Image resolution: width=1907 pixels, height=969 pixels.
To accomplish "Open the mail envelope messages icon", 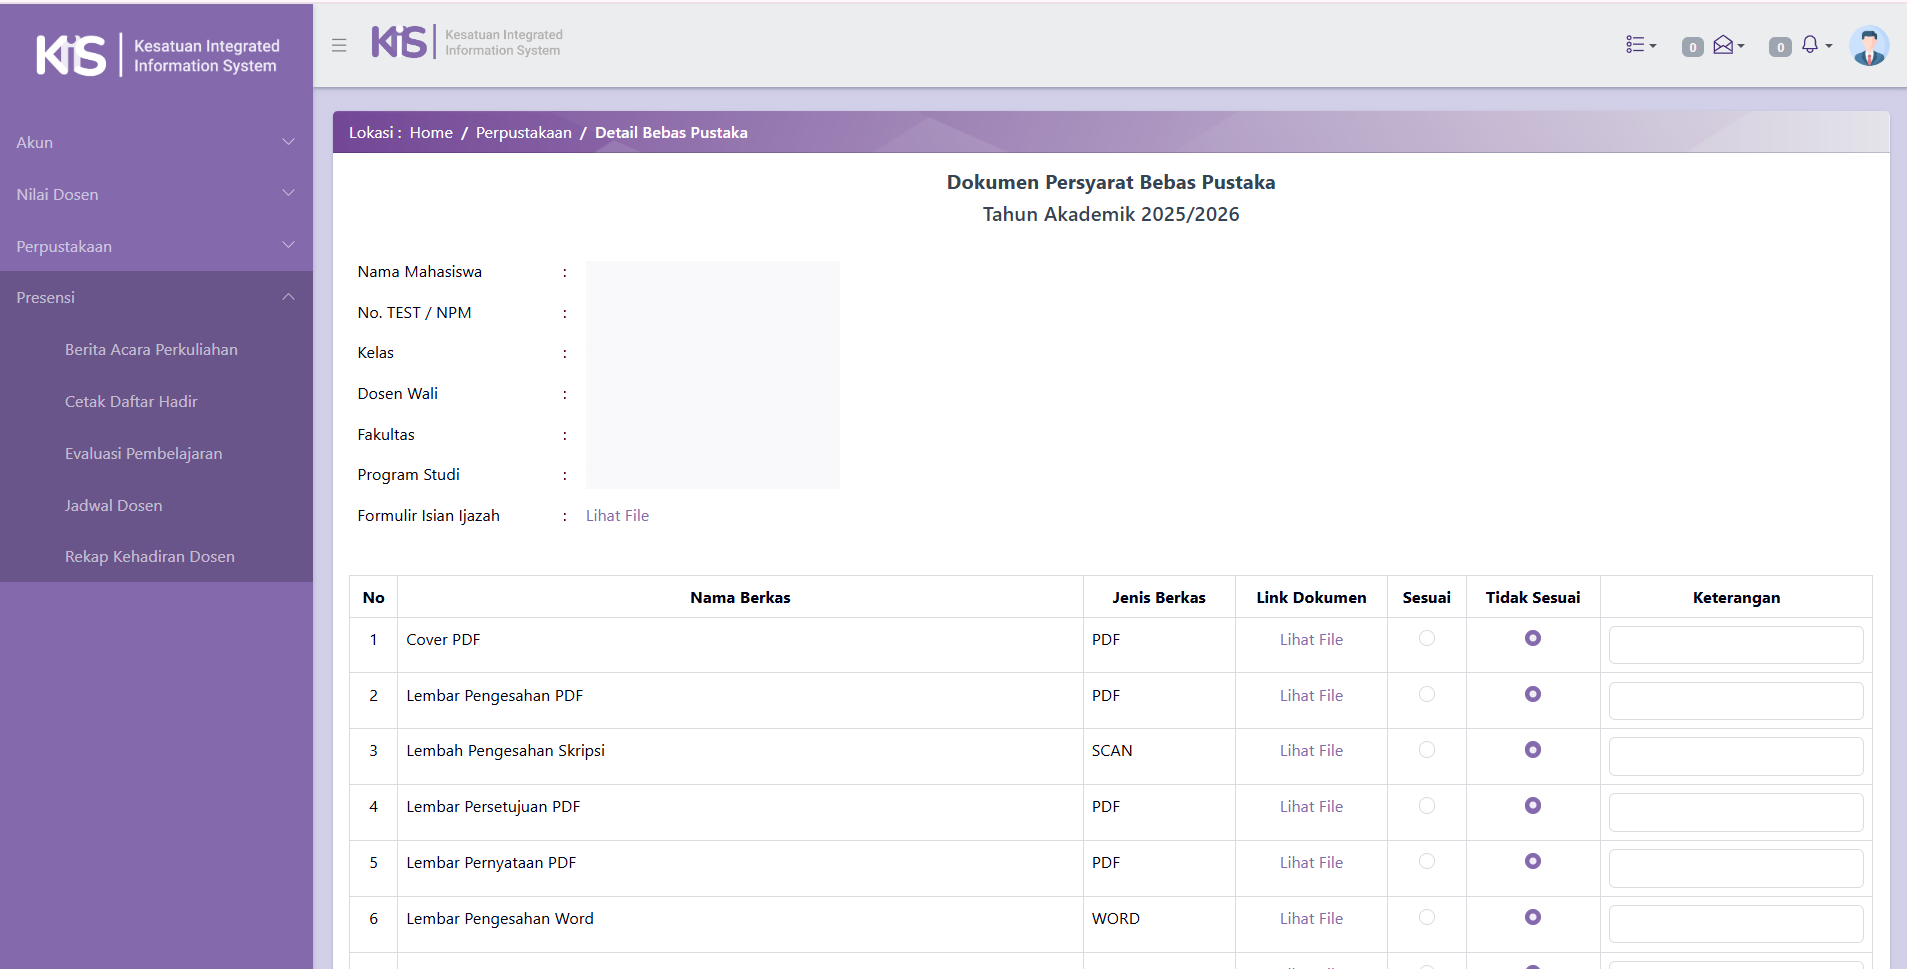I will 1725,45.
